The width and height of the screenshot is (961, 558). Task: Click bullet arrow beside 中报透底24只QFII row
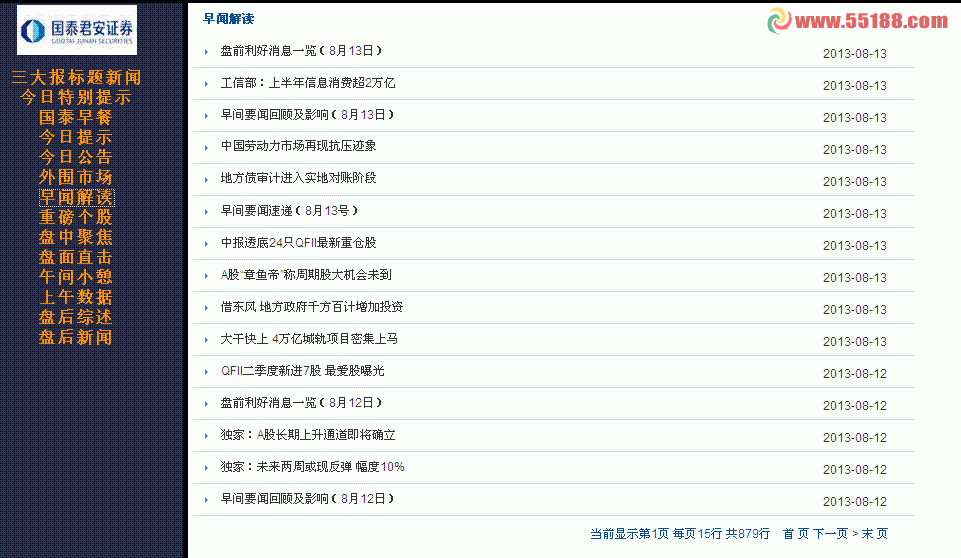tap(207, 244)
